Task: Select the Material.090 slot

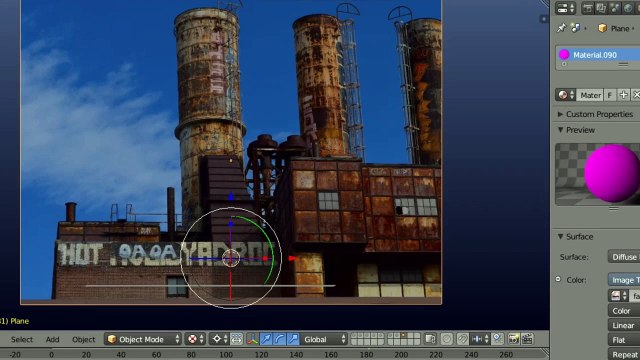Action: [x=598, y=55]
